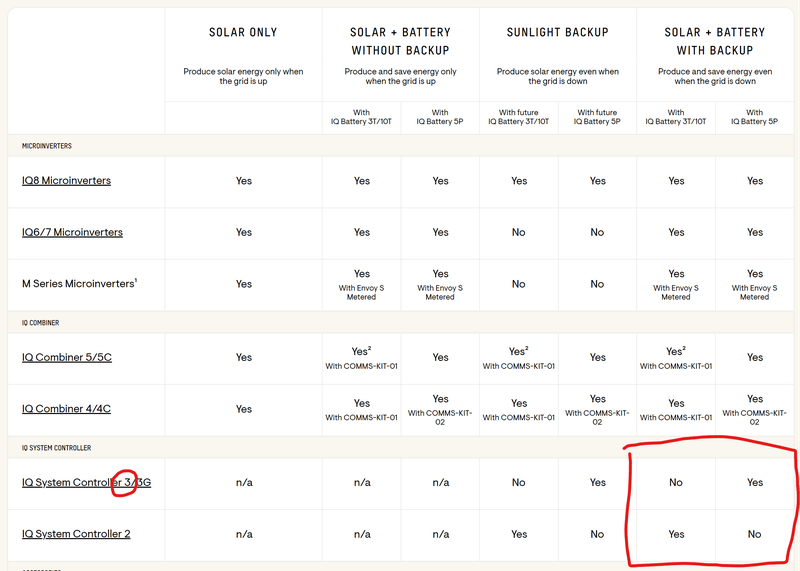Click 'With IQ Battery 3T/10T' under With Backup
The width and height of the screenshot is (800, 571).
pos(676,117)
